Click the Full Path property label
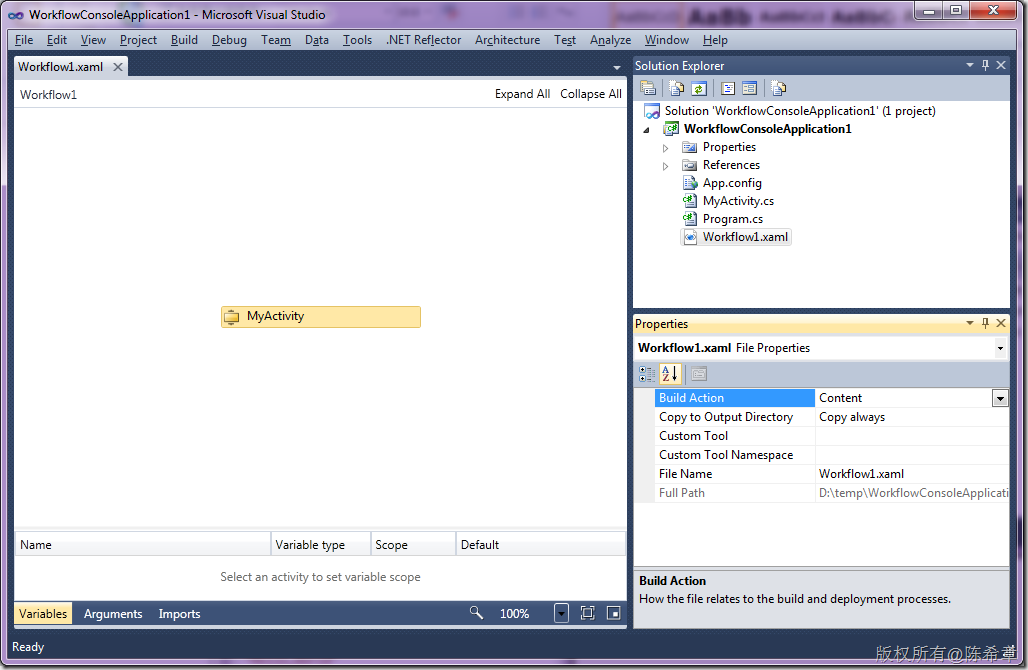 (x=681, y=493)
